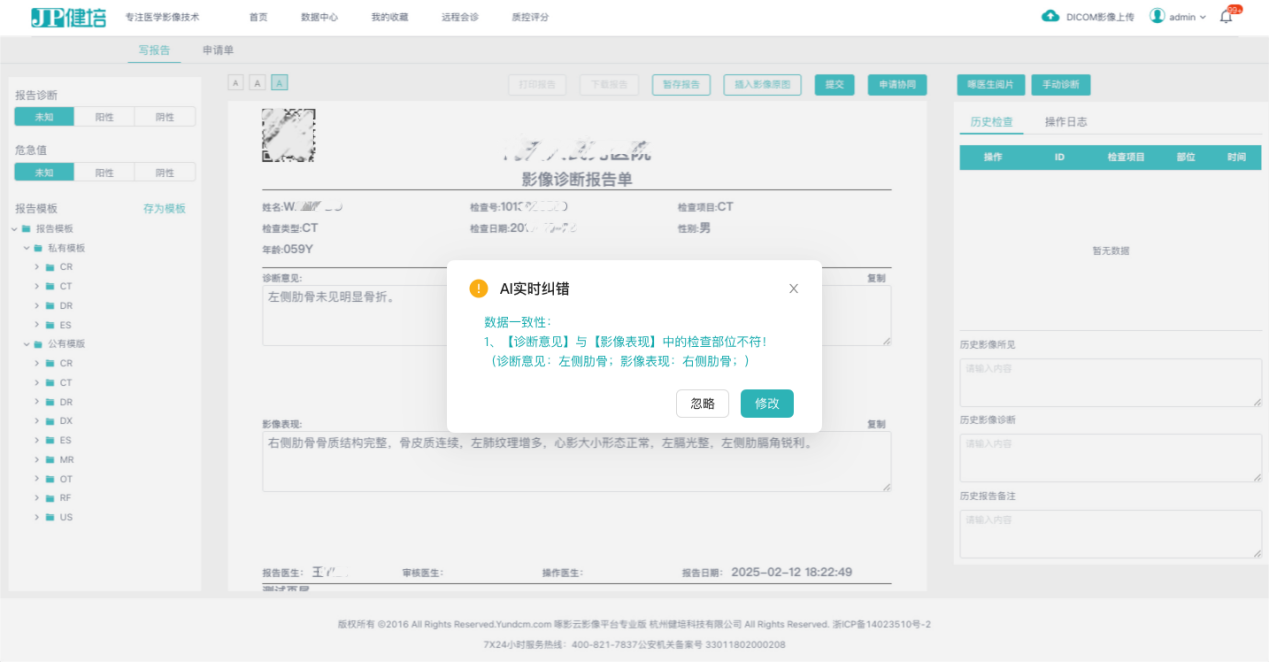Open the admin account dropdown arrow
Viewport: 1269px width, 662px height.
pos(1203,17)
